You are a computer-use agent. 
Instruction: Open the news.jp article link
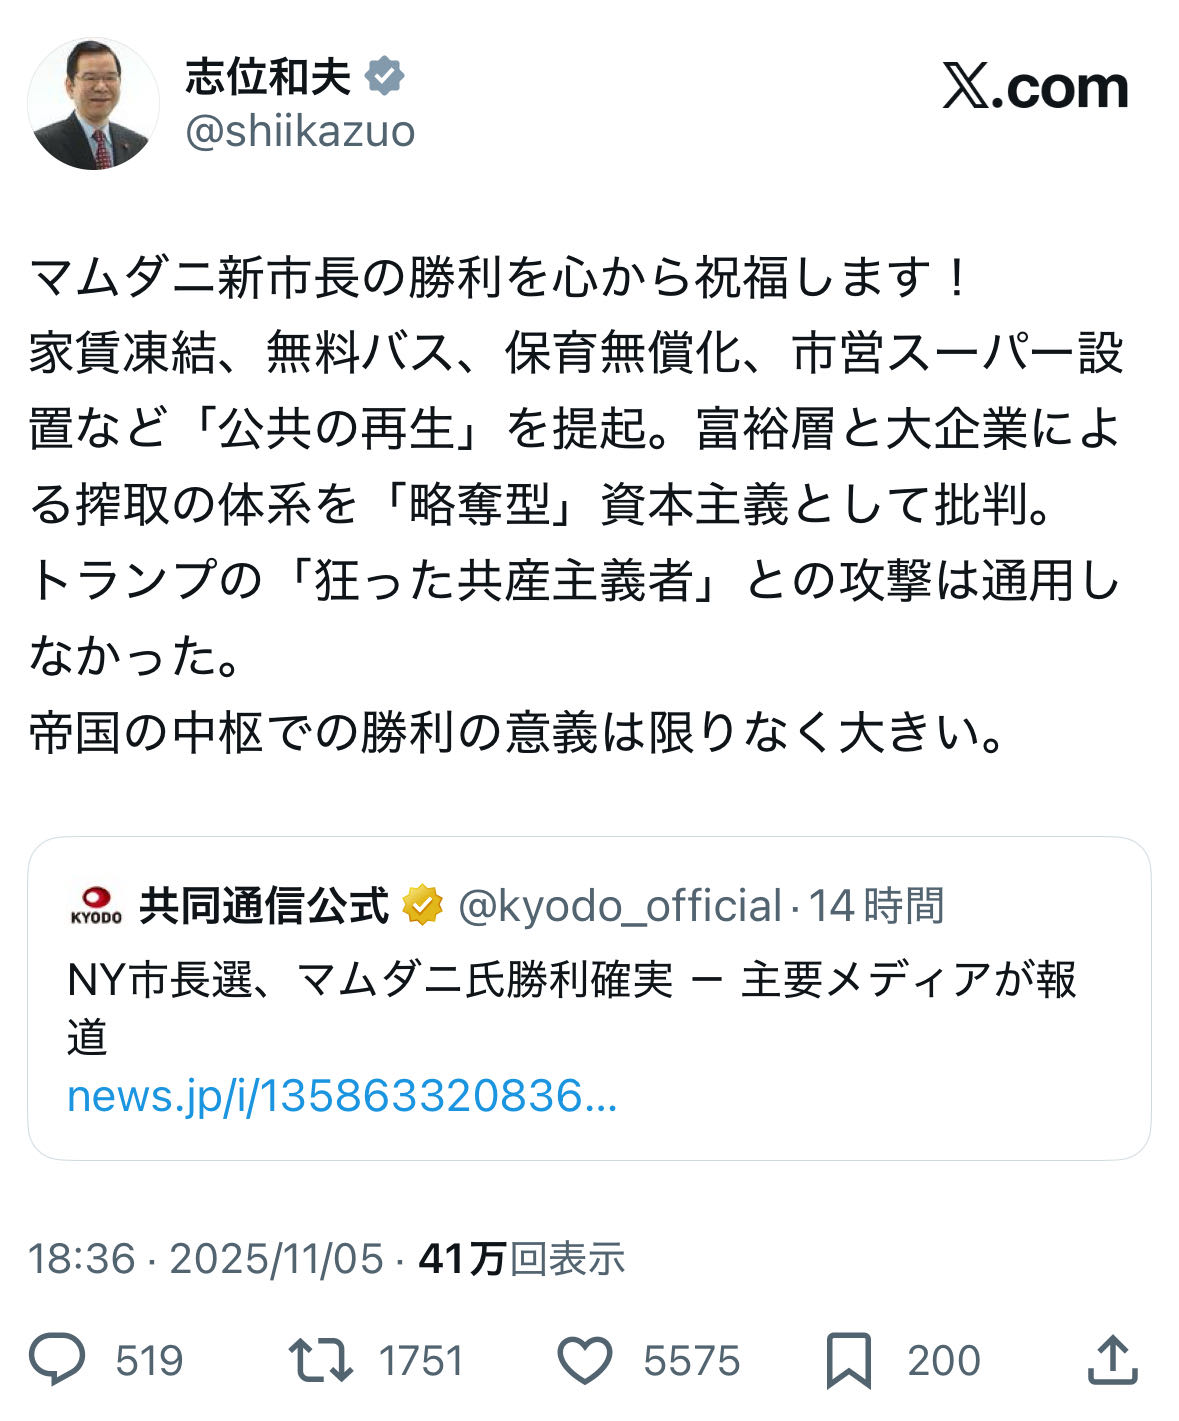pyautogui.click(x=342, y=1096)
